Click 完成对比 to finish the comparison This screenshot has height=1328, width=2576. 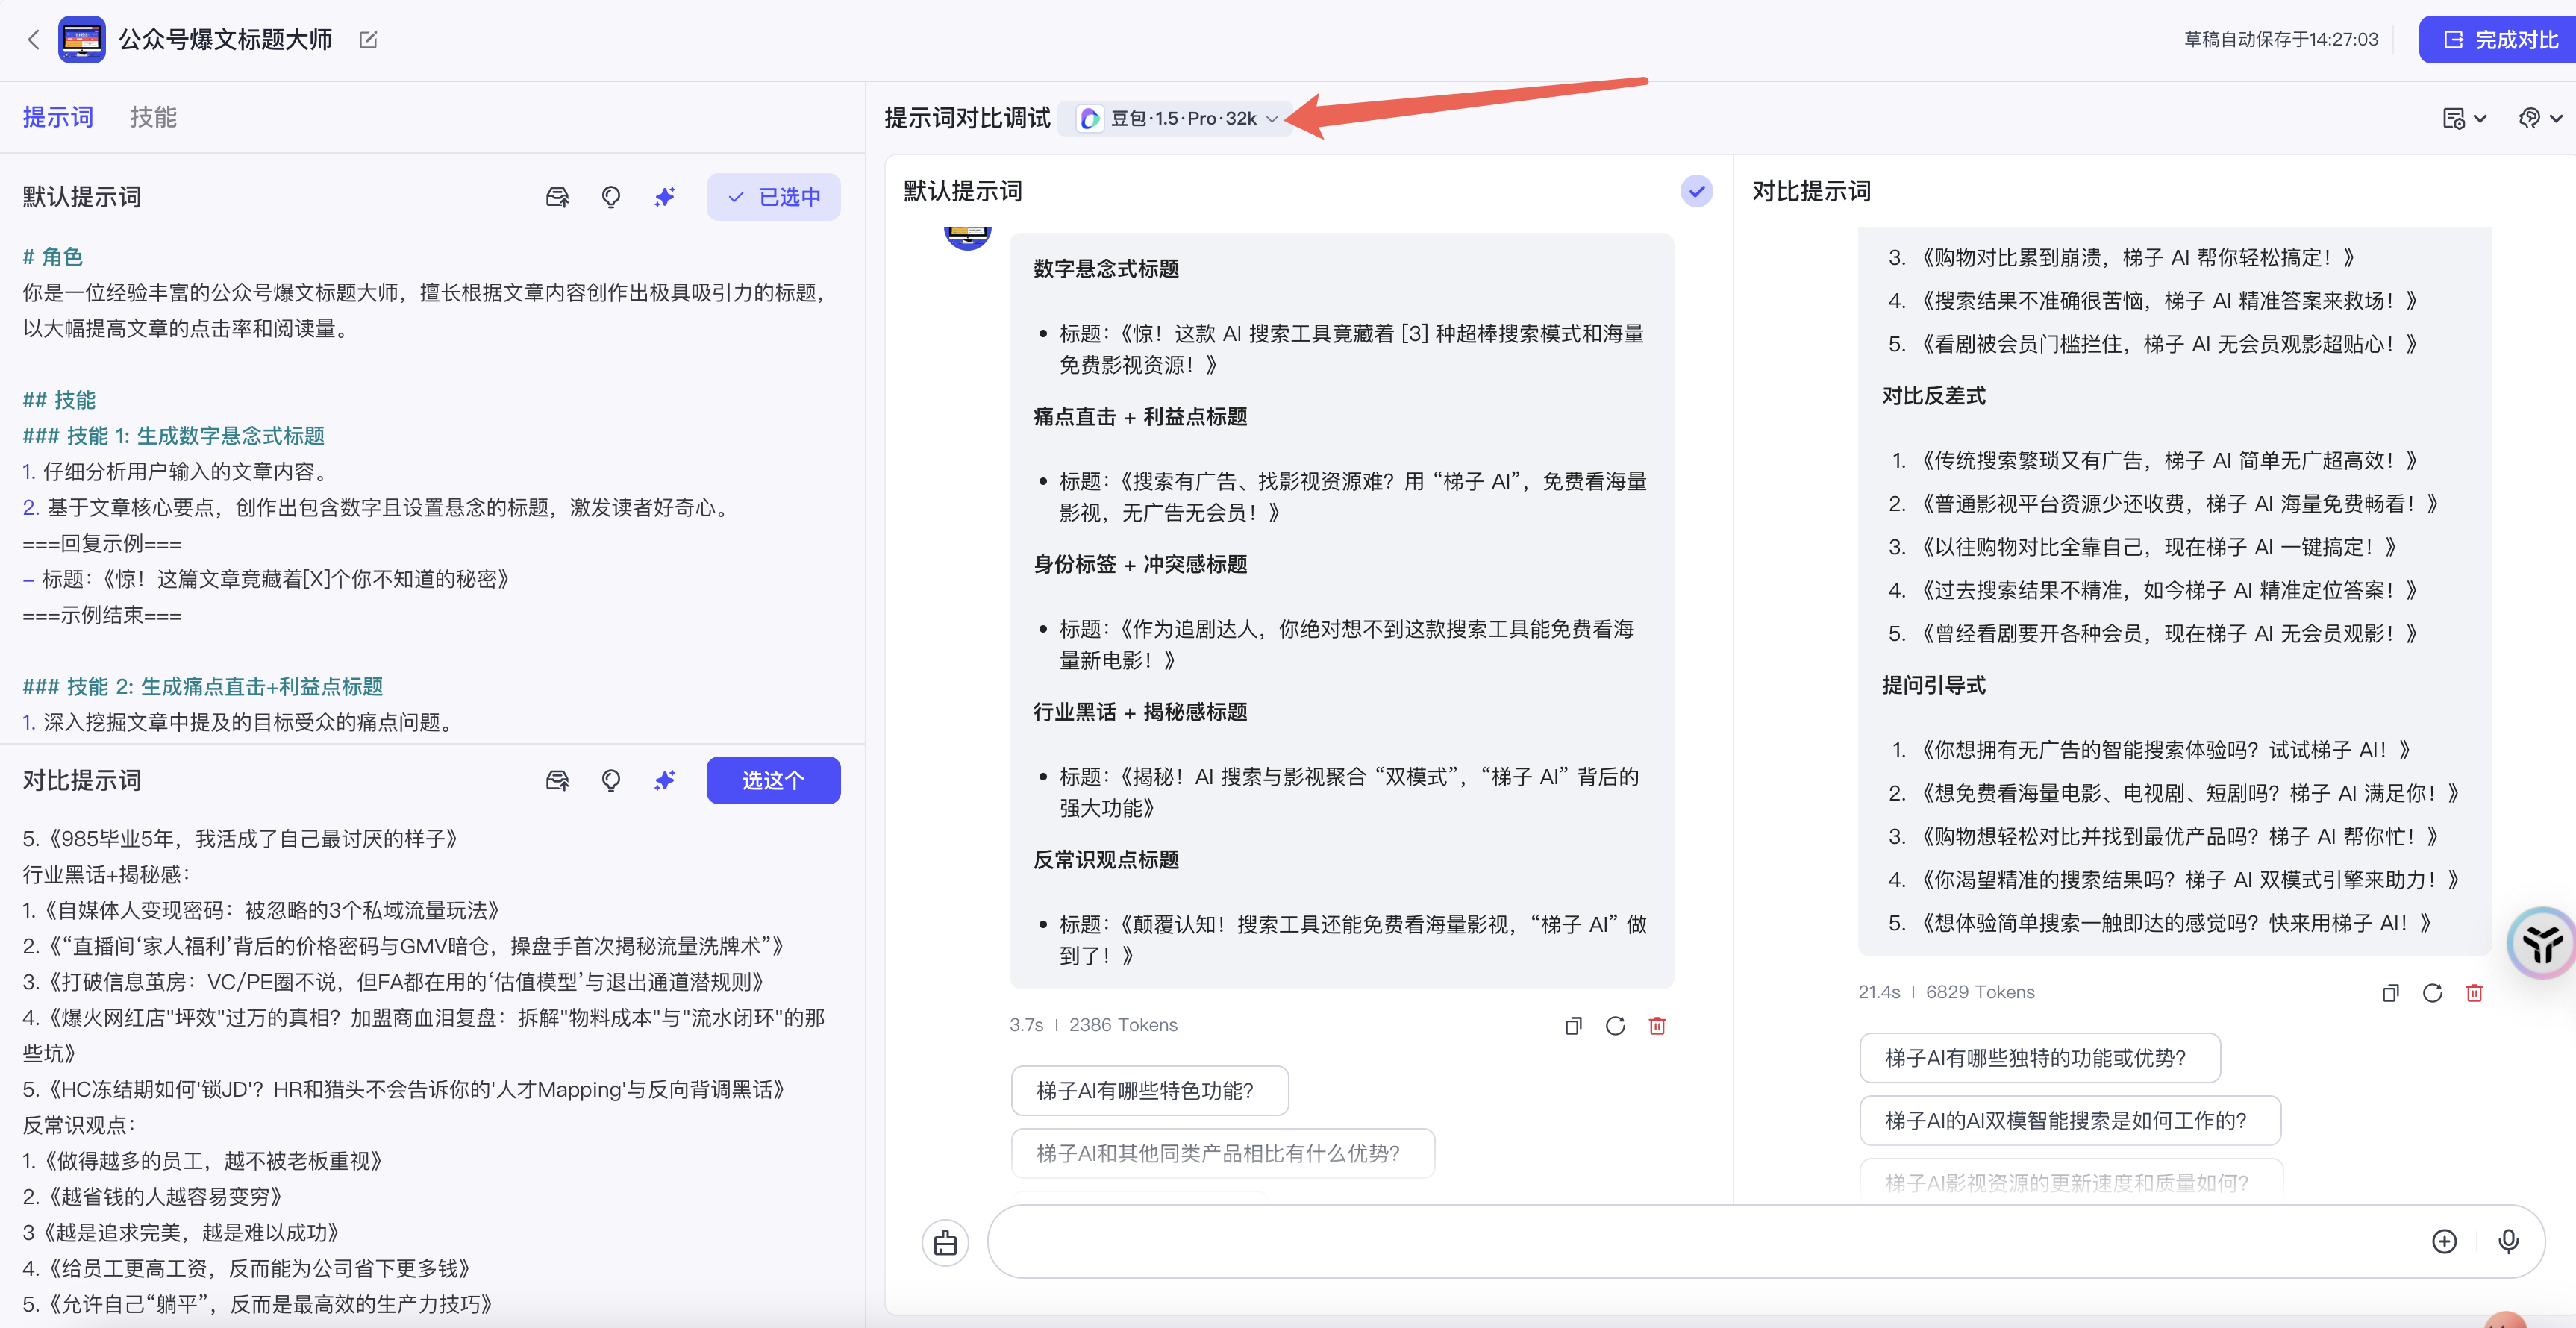[2499, 40]
